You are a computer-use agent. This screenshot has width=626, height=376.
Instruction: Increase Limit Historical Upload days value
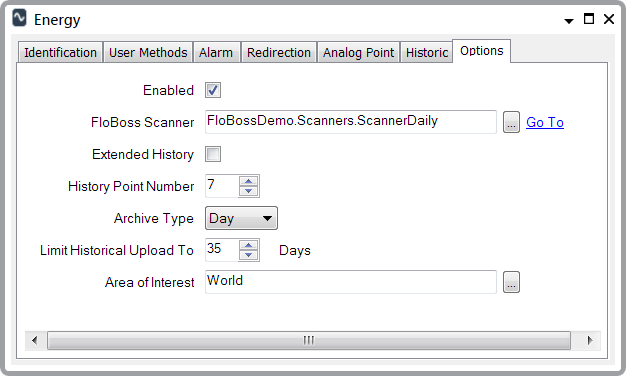pos(249,245)
